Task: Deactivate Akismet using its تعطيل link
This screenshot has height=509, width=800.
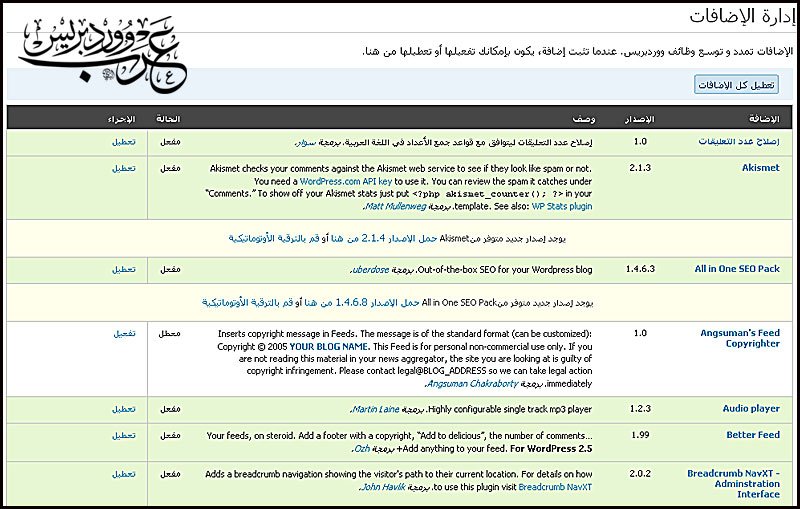Action: (x=124, y=168)
